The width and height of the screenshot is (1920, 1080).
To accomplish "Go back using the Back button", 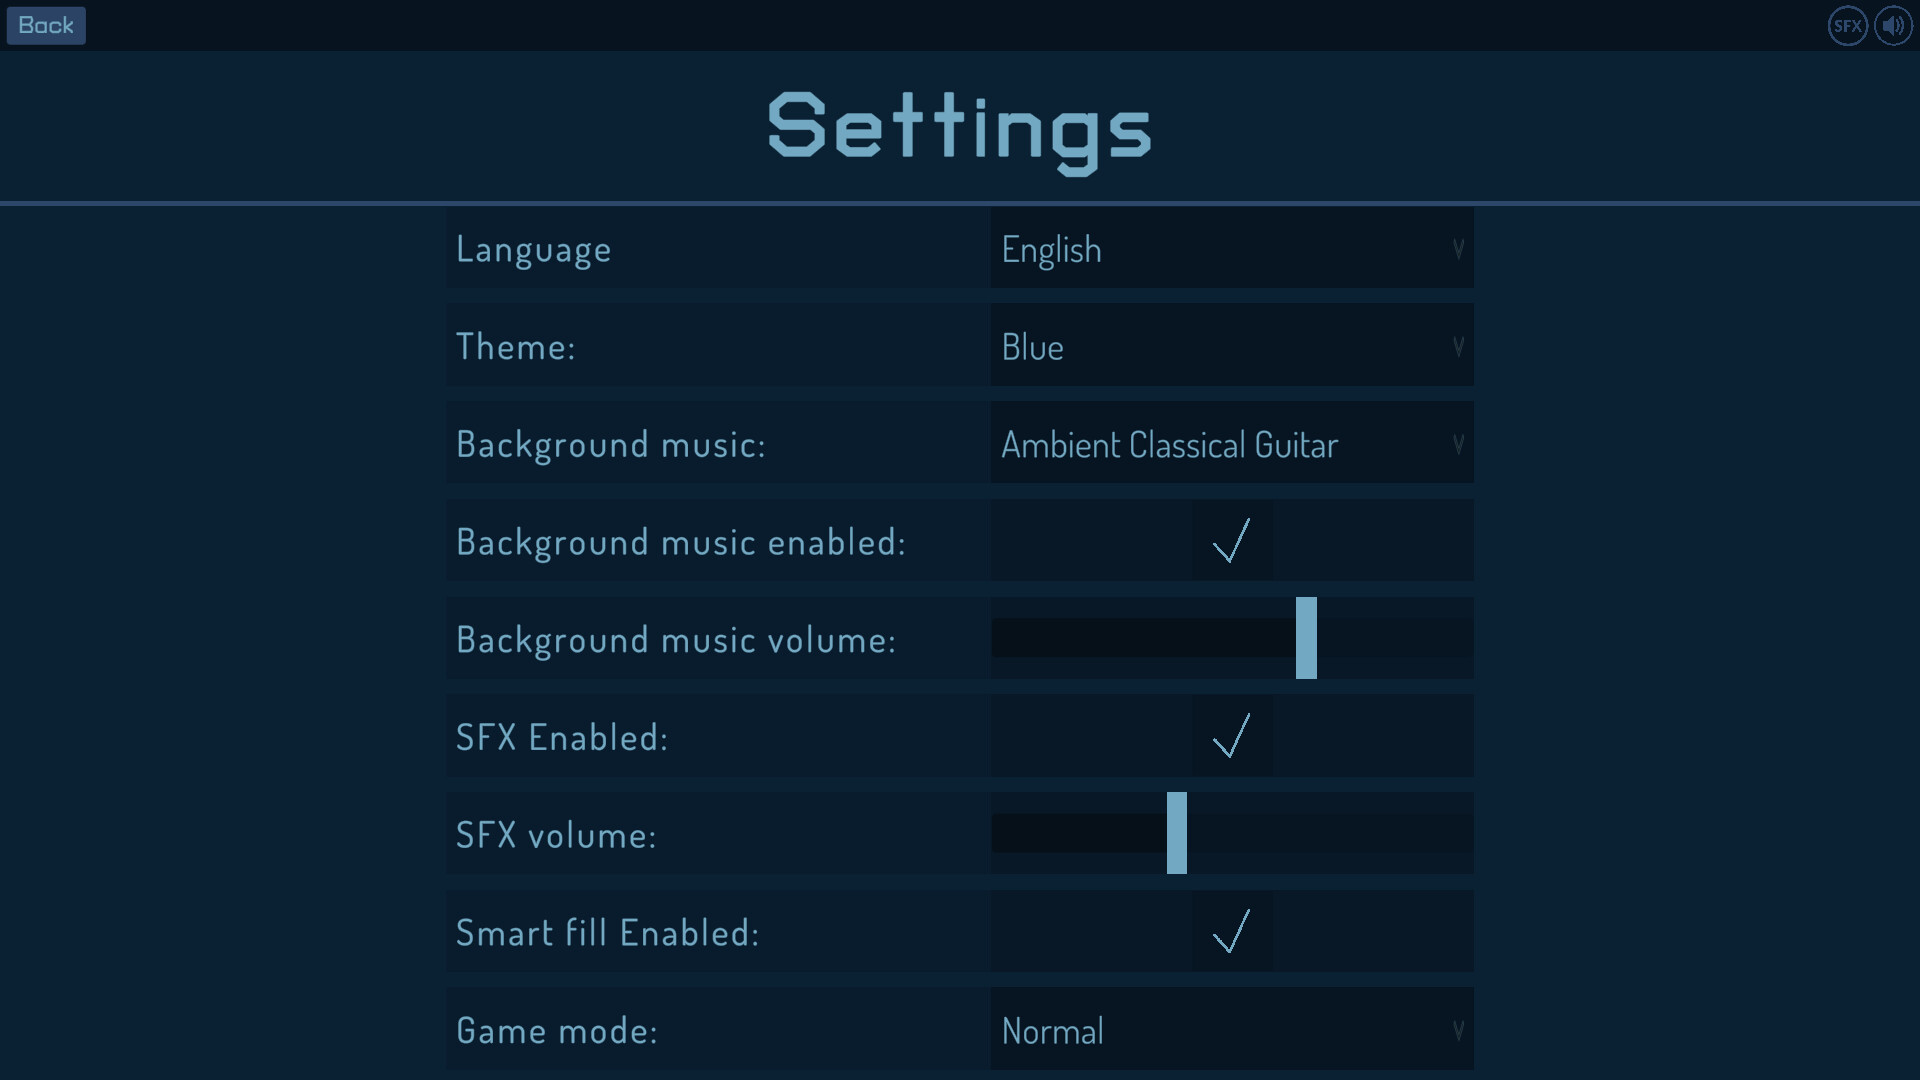I will click(46, 26).
